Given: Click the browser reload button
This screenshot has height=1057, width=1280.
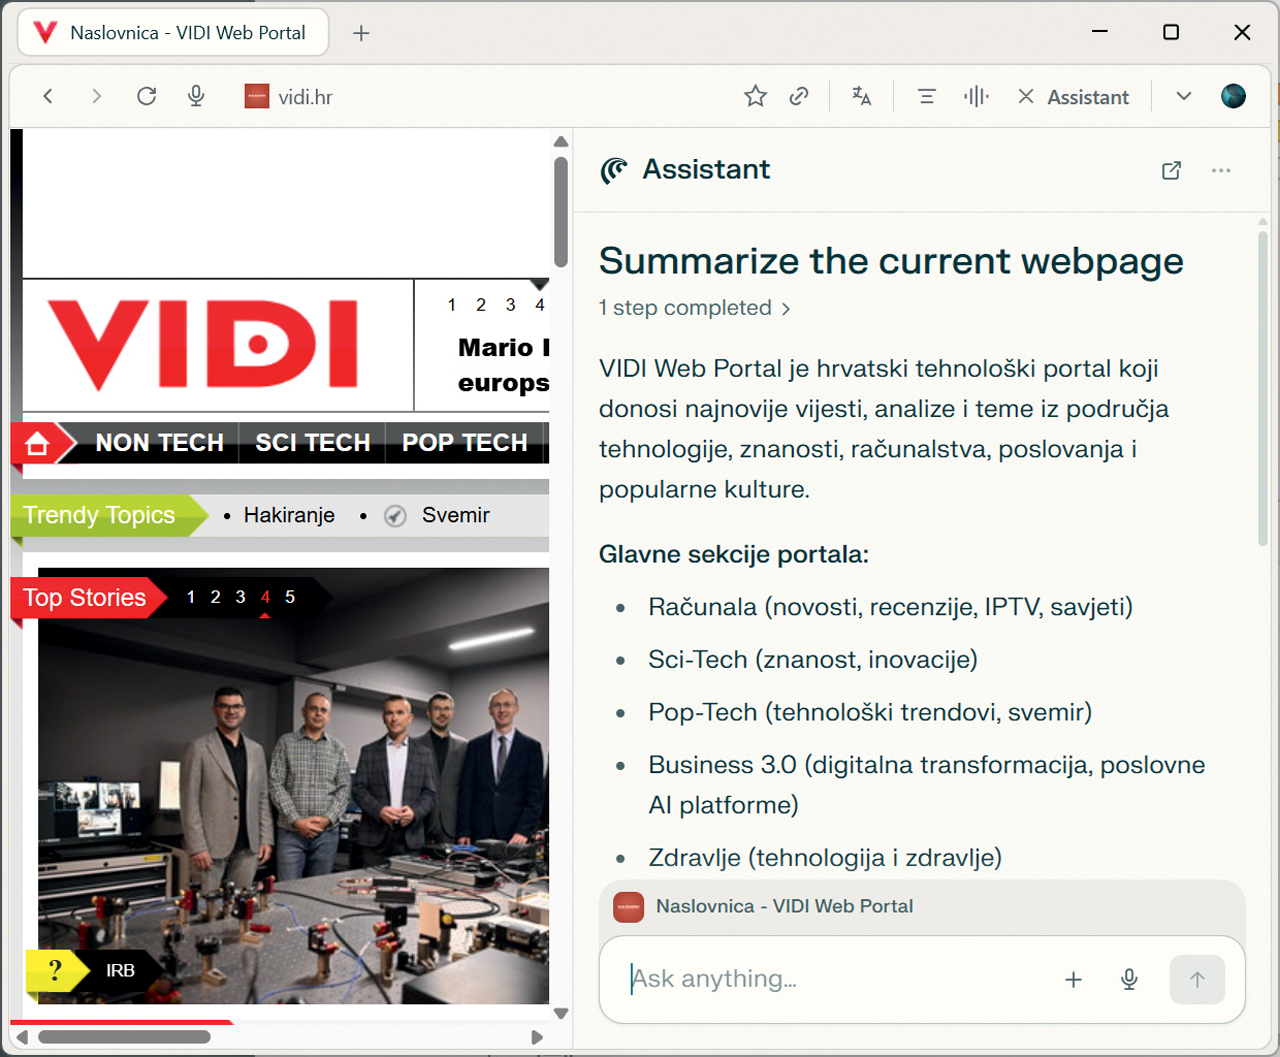Looking at the screenshot, I should (147, 96).
